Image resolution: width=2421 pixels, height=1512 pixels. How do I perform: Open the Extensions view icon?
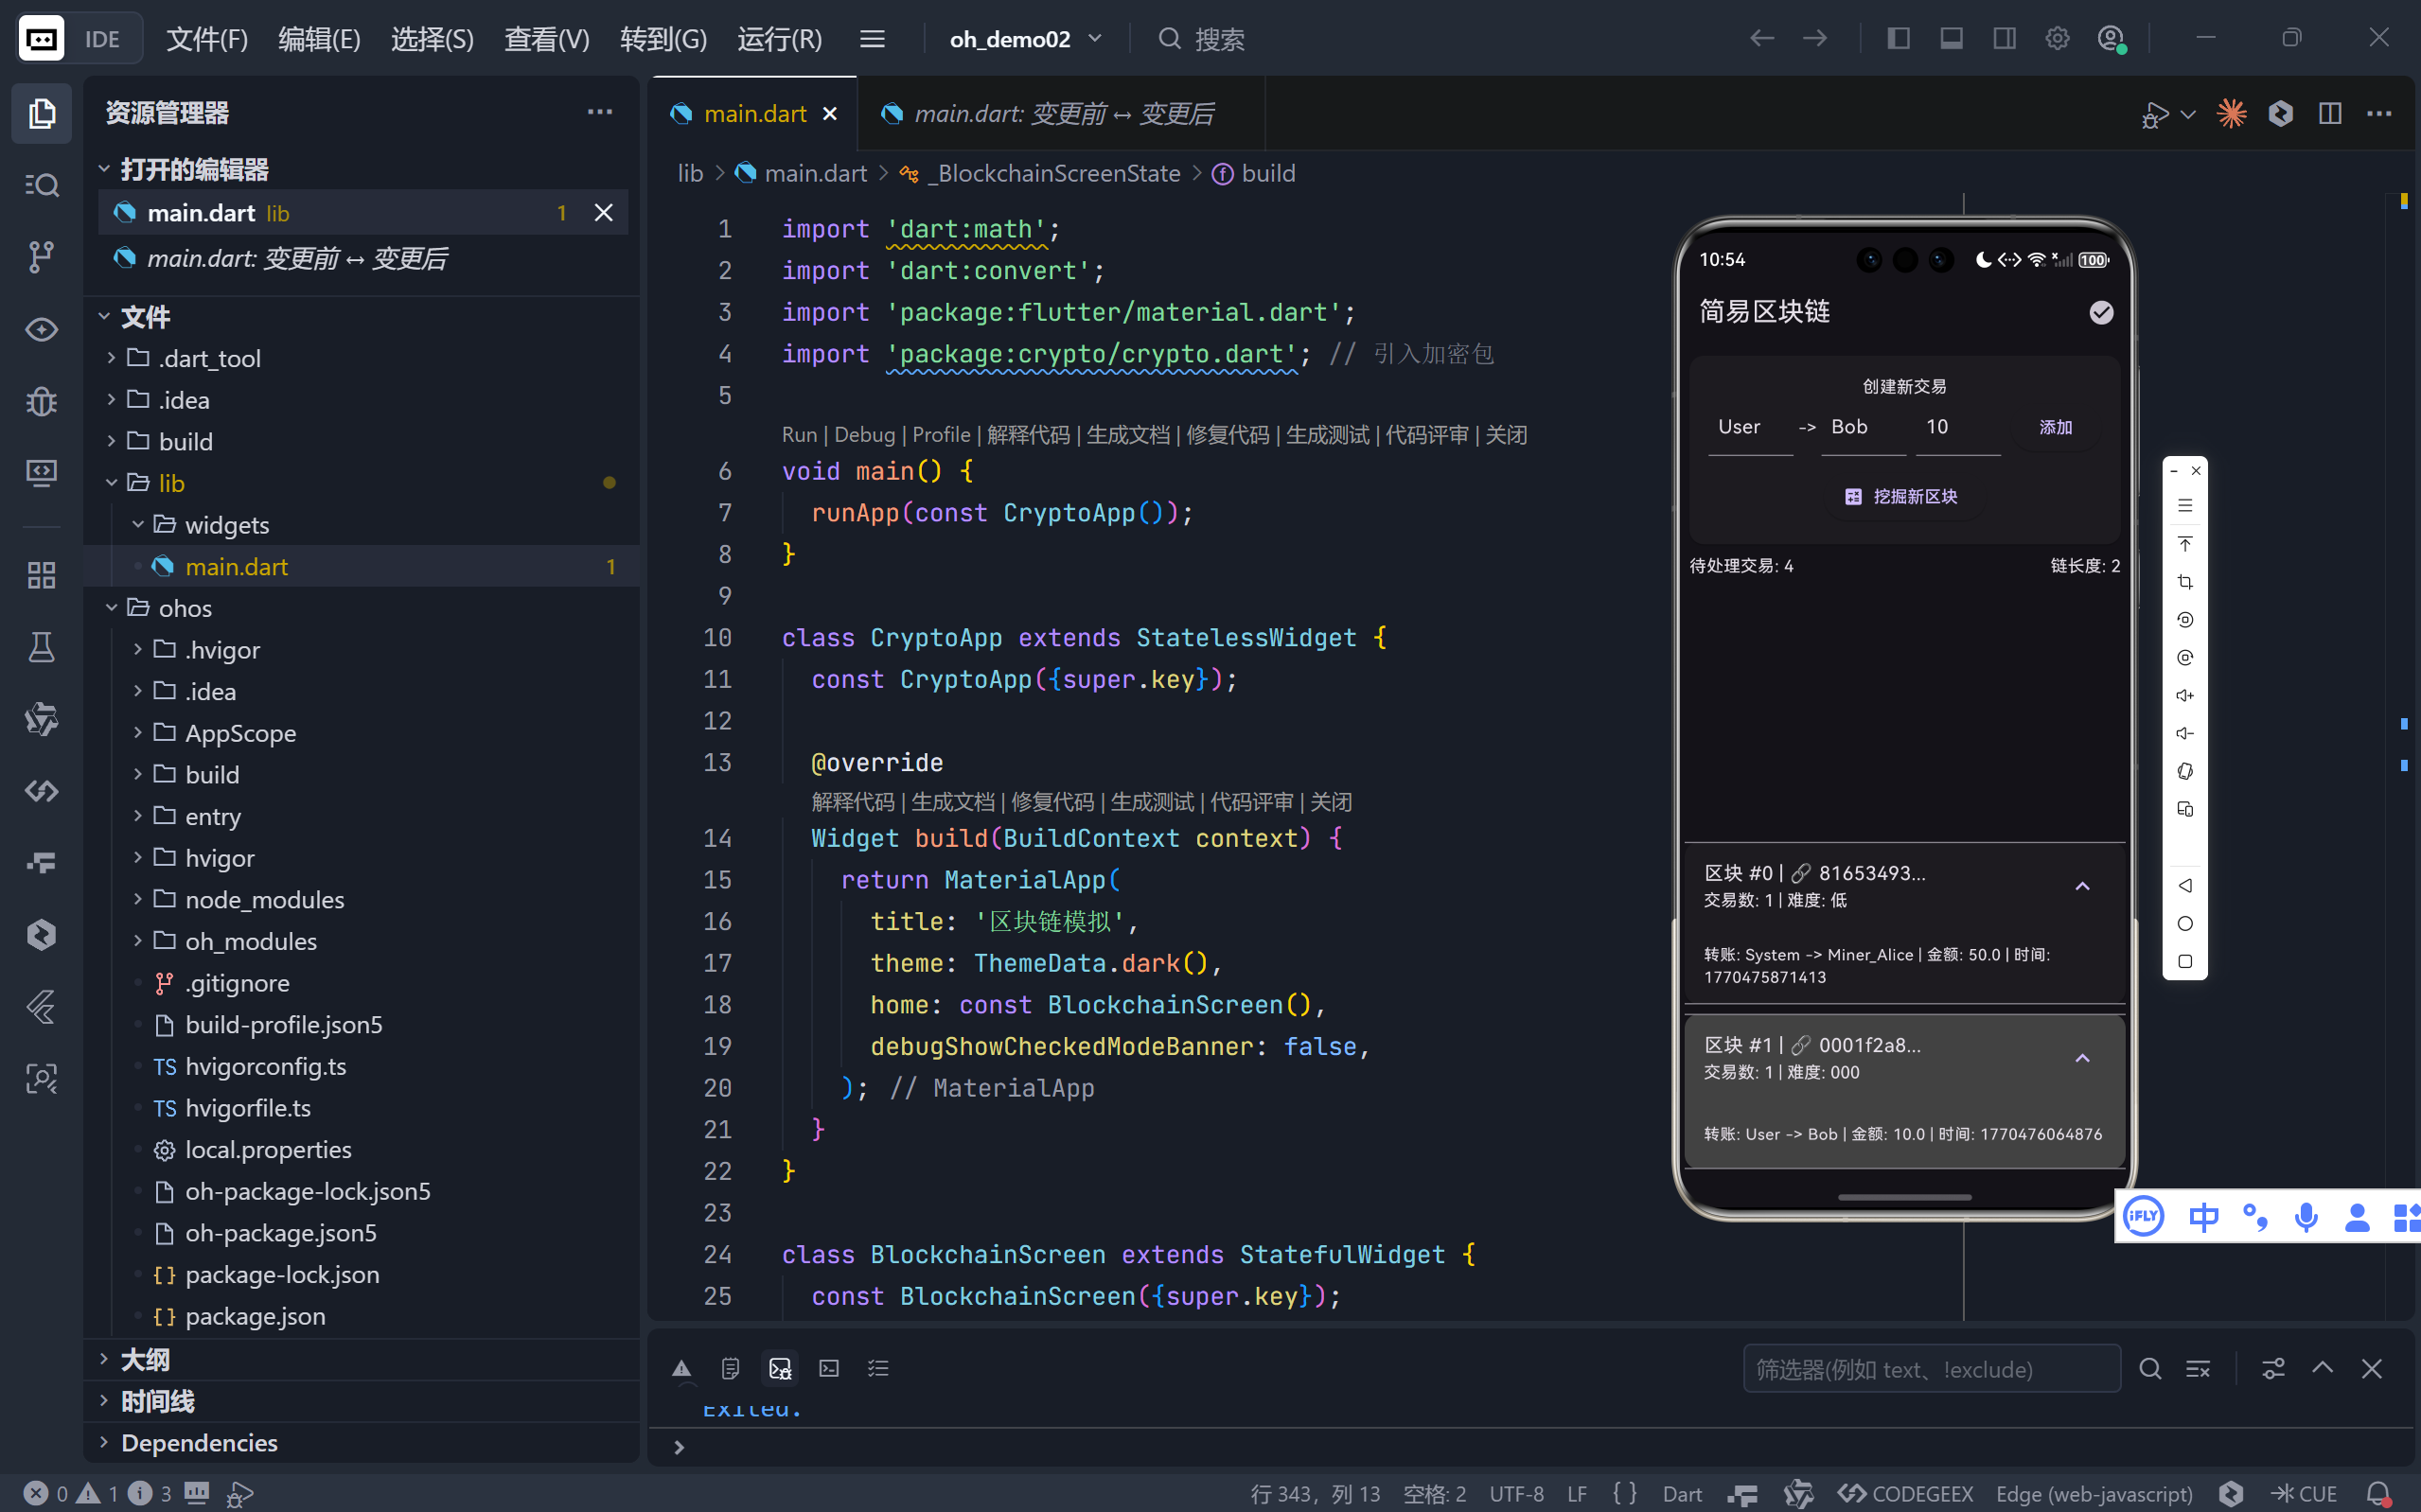pos(41,575)
